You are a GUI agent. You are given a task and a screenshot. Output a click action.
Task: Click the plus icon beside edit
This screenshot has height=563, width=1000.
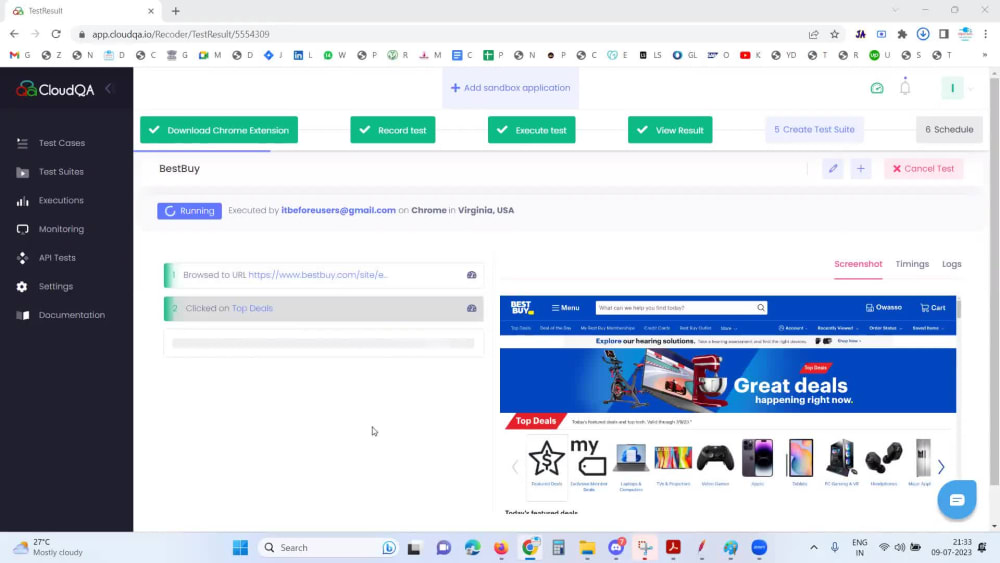tap(860, 169)
